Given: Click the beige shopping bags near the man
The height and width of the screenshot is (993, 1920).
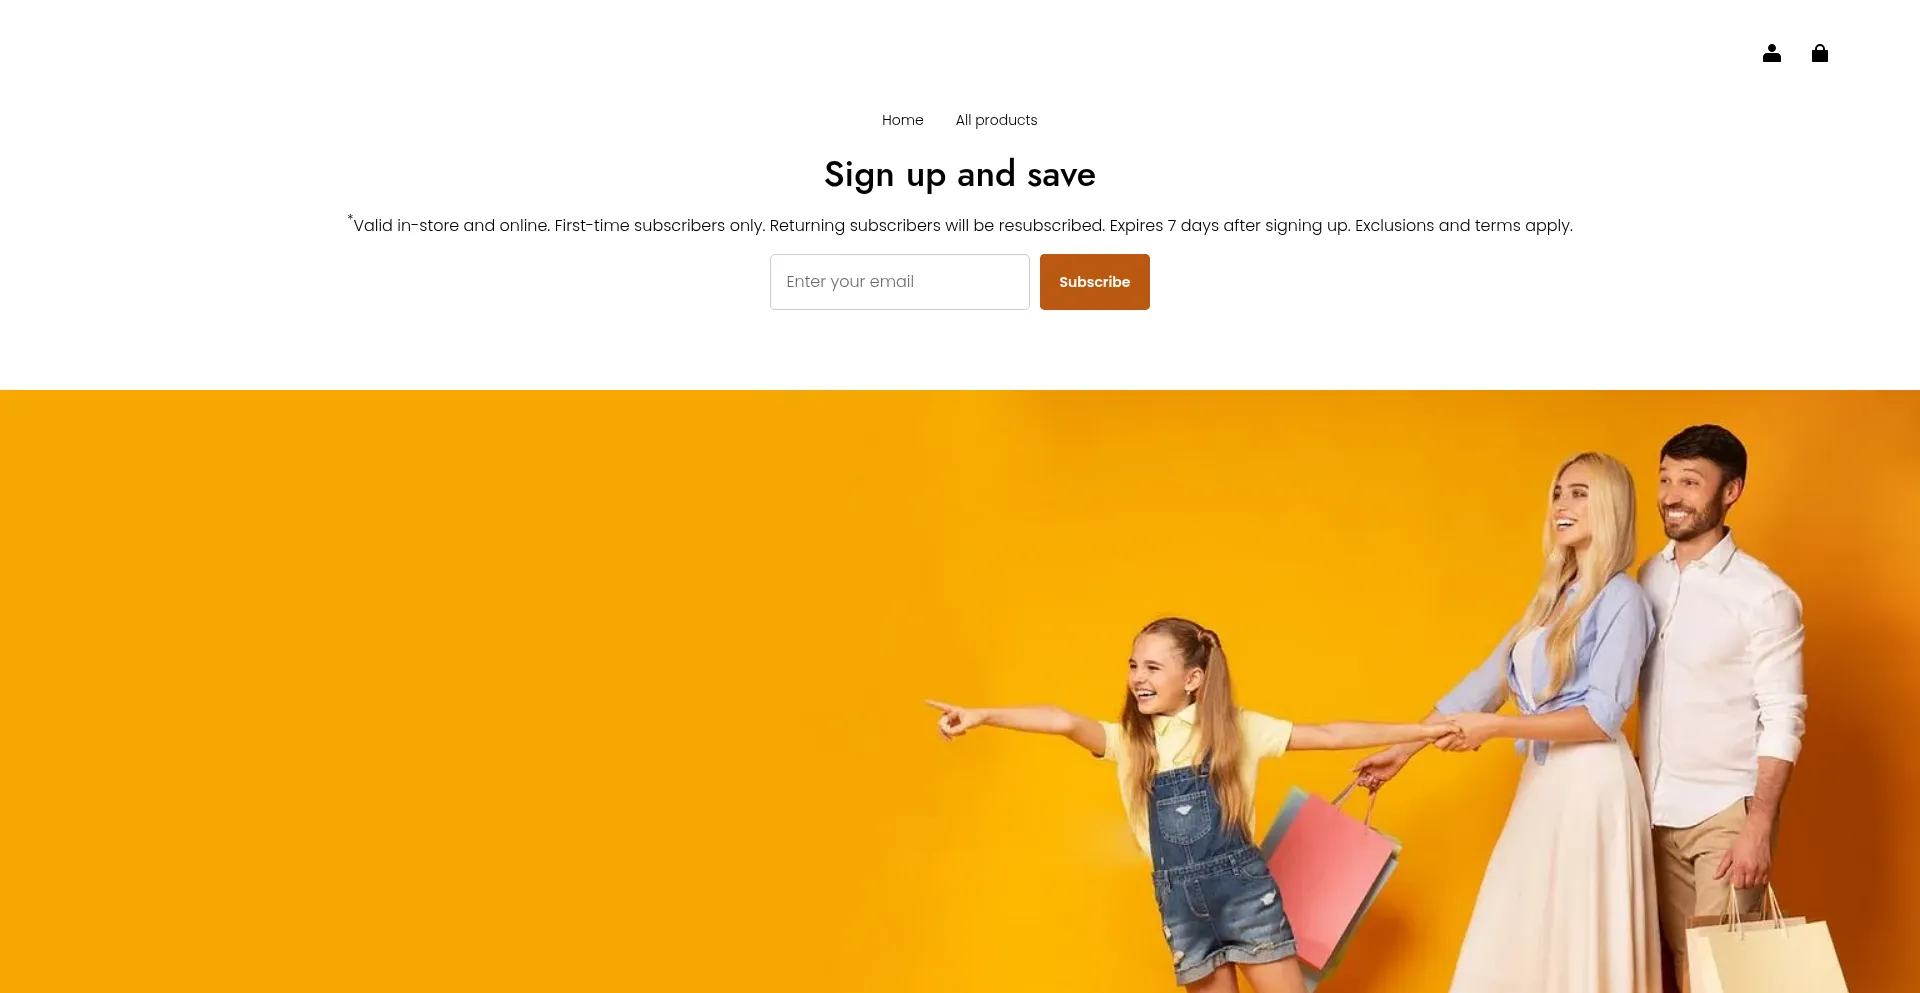Looking at the screenshot, I should (x=1765, y=950).
